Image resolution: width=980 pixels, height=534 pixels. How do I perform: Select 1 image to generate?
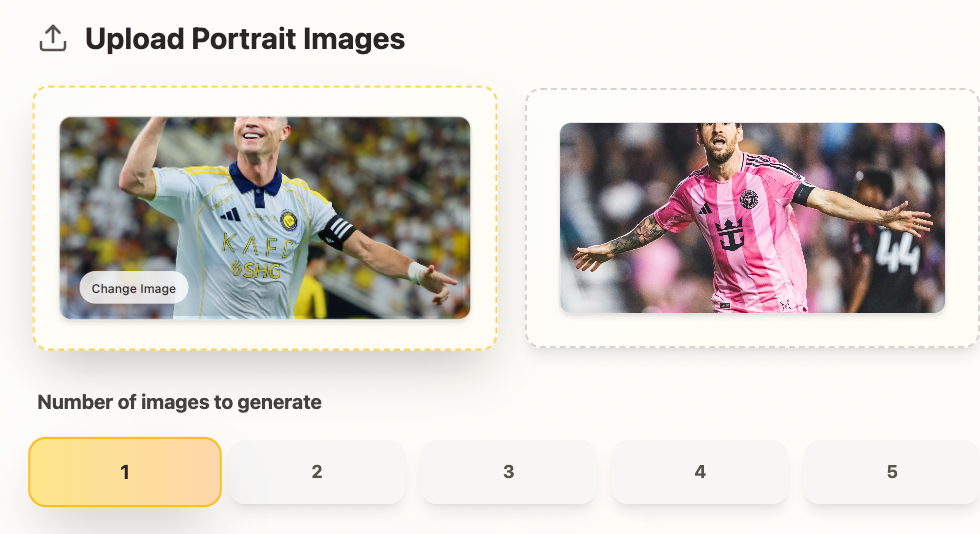pos(125,471)
